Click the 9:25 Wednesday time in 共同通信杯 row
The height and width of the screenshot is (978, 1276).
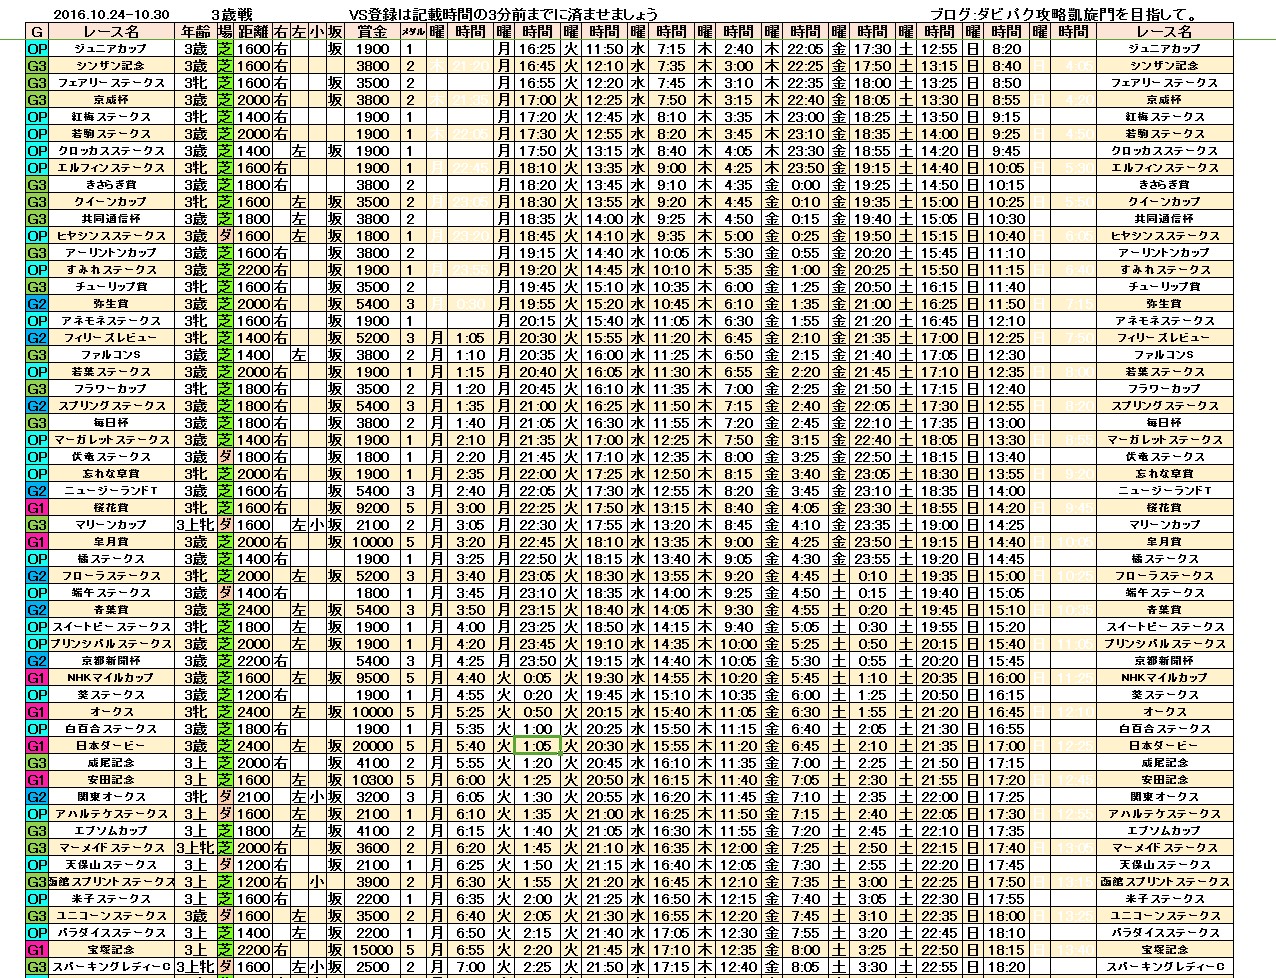tap(671, 219)
